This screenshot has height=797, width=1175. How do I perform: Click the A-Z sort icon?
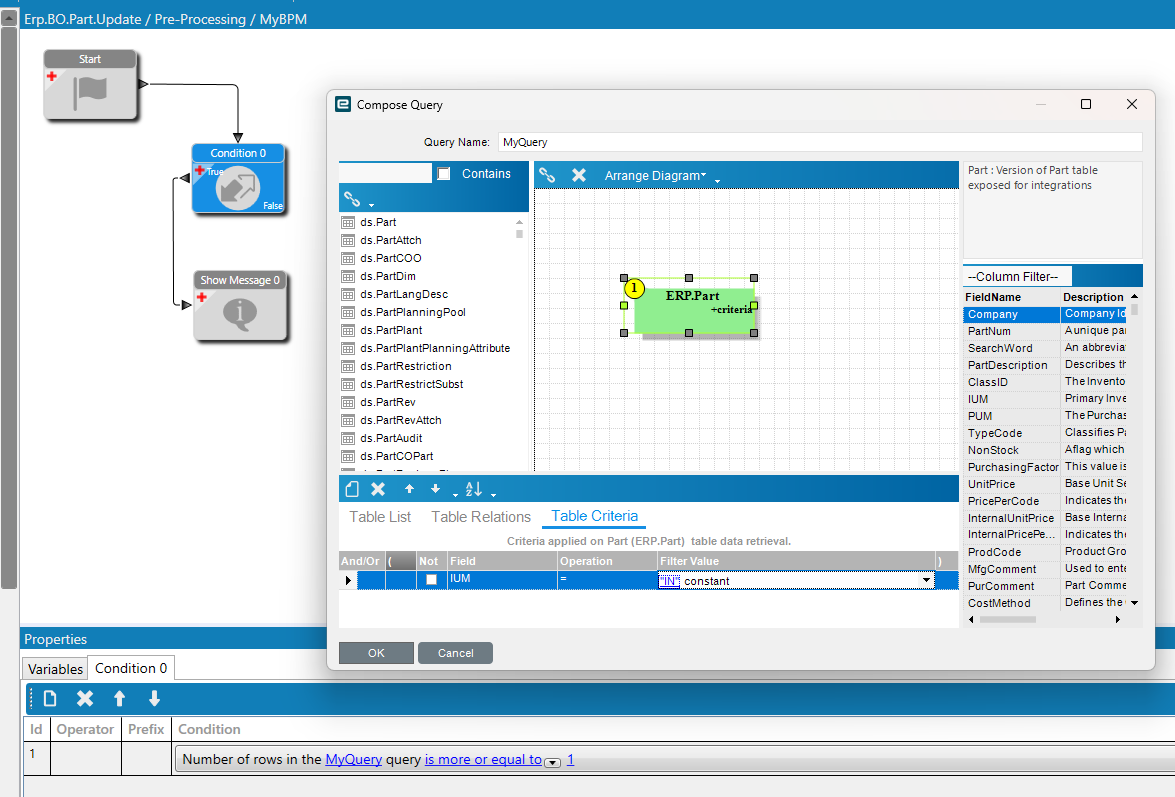(x=474, y=489)
